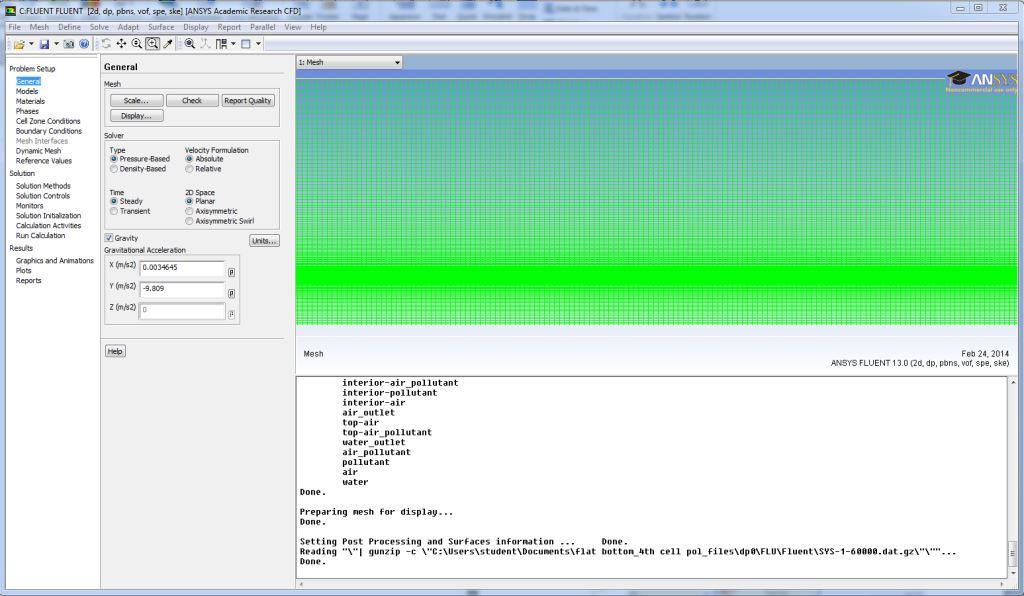Open Cell Zone Conditions task page
The image size is (1024, 596).
click(x=48, y=121)
